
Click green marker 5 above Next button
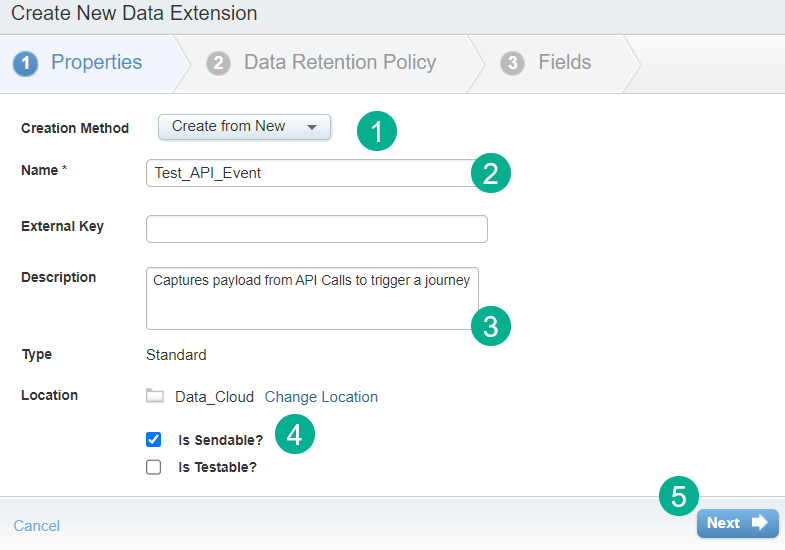(679, 495)
